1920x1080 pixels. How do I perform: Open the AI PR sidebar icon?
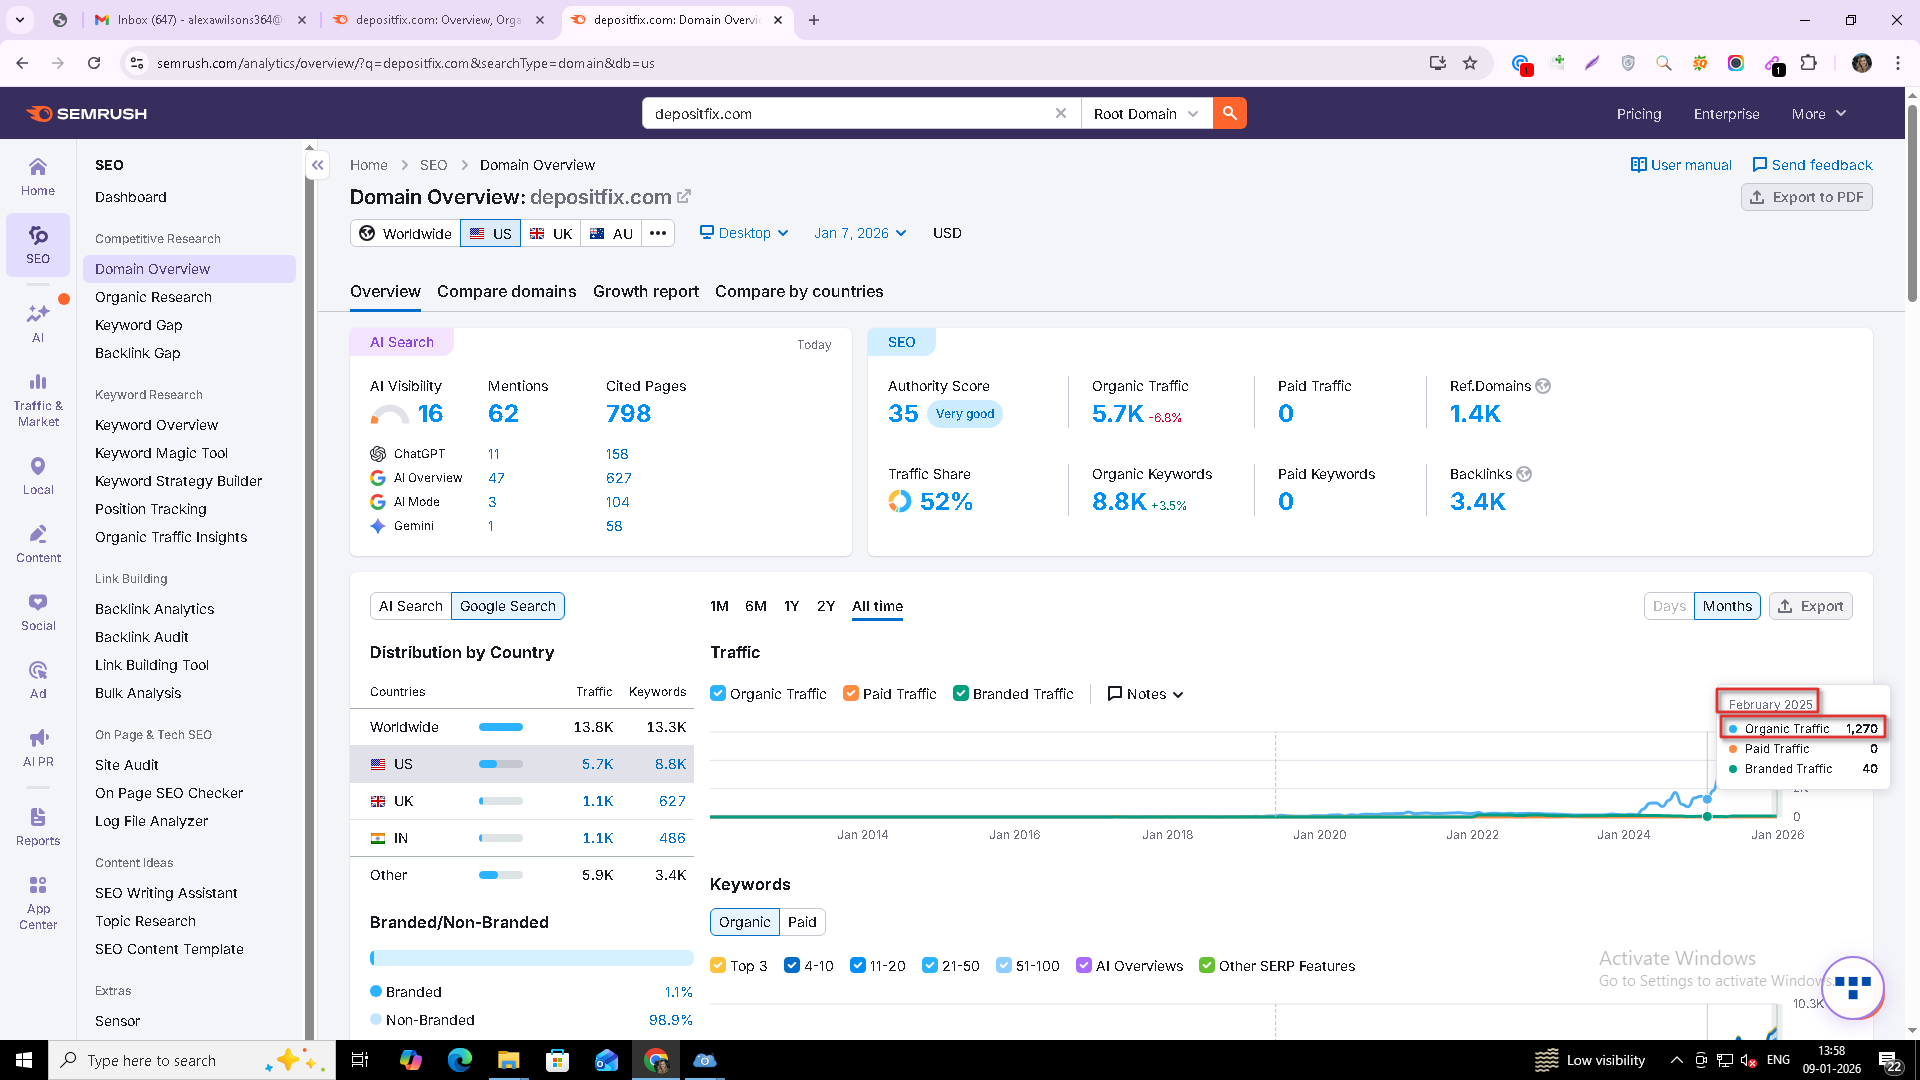click(38, 748)
